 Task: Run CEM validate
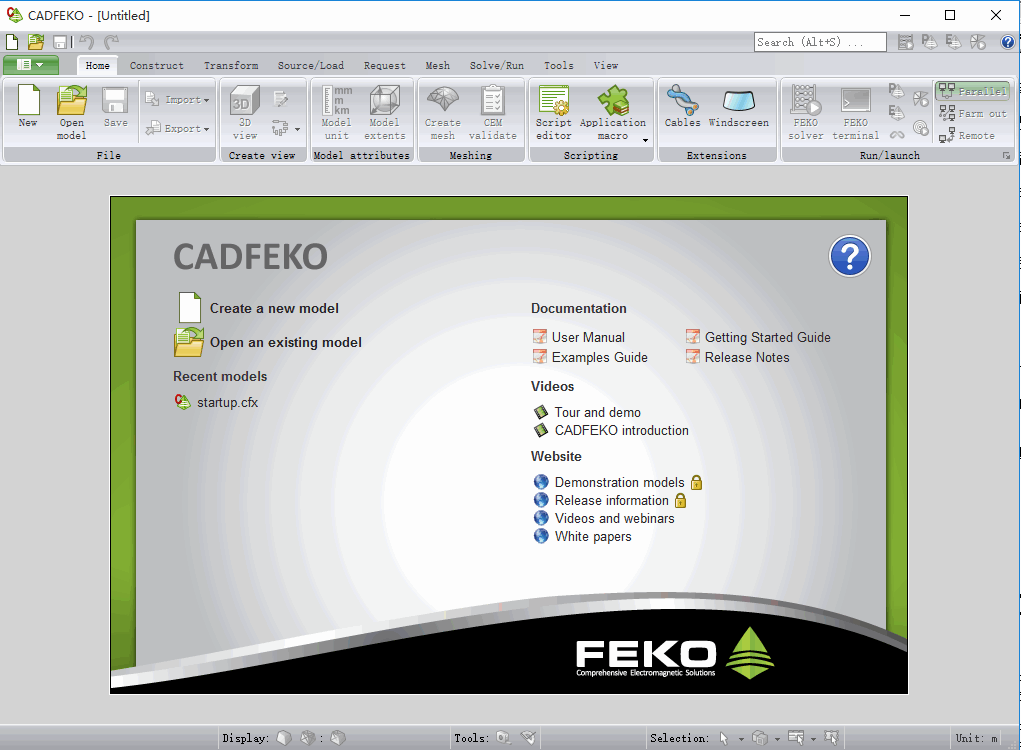tap(492, 110)
